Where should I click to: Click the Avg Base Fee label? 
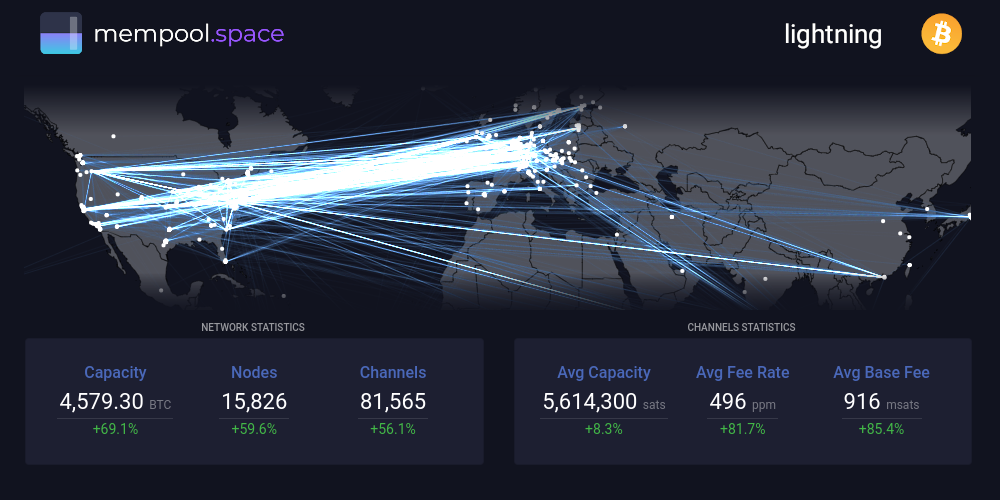pyautogui.click(x=881, y=372)
